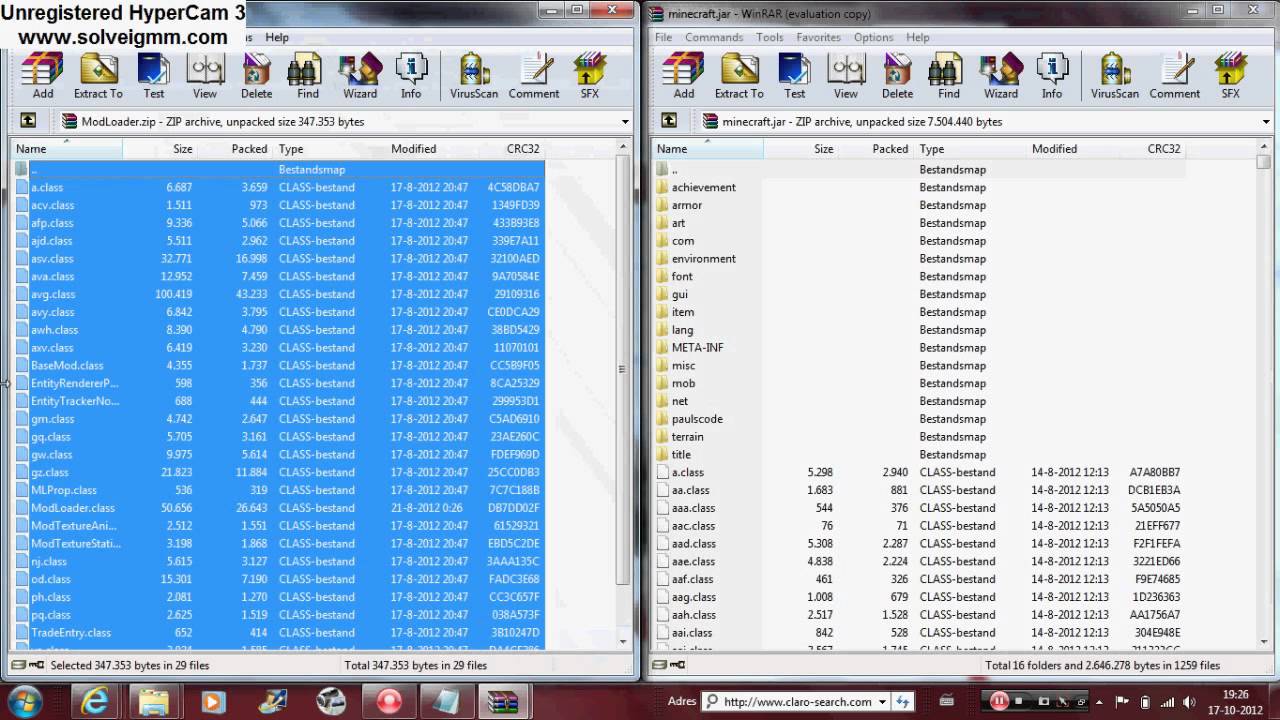1280x720 pixels.
Task: Click Extract To in ModLoader.zip window
Action: [x=98, y=76]
